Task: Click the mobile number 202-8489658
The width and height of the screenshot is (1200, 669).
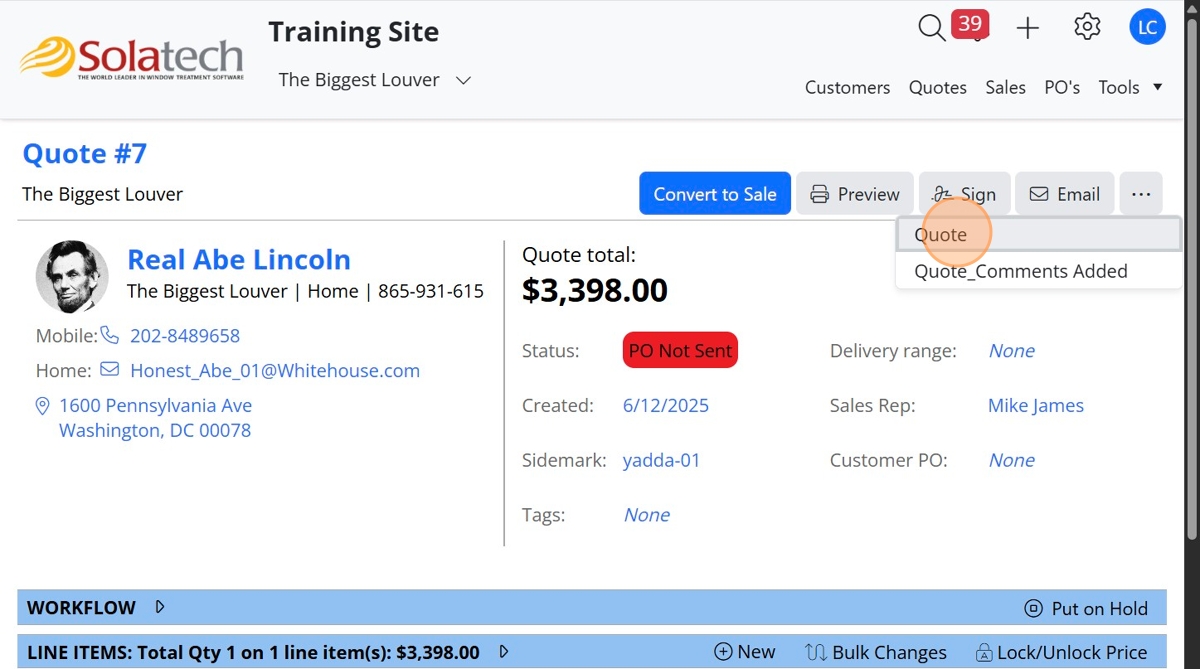Action: (x=185, y=335)
